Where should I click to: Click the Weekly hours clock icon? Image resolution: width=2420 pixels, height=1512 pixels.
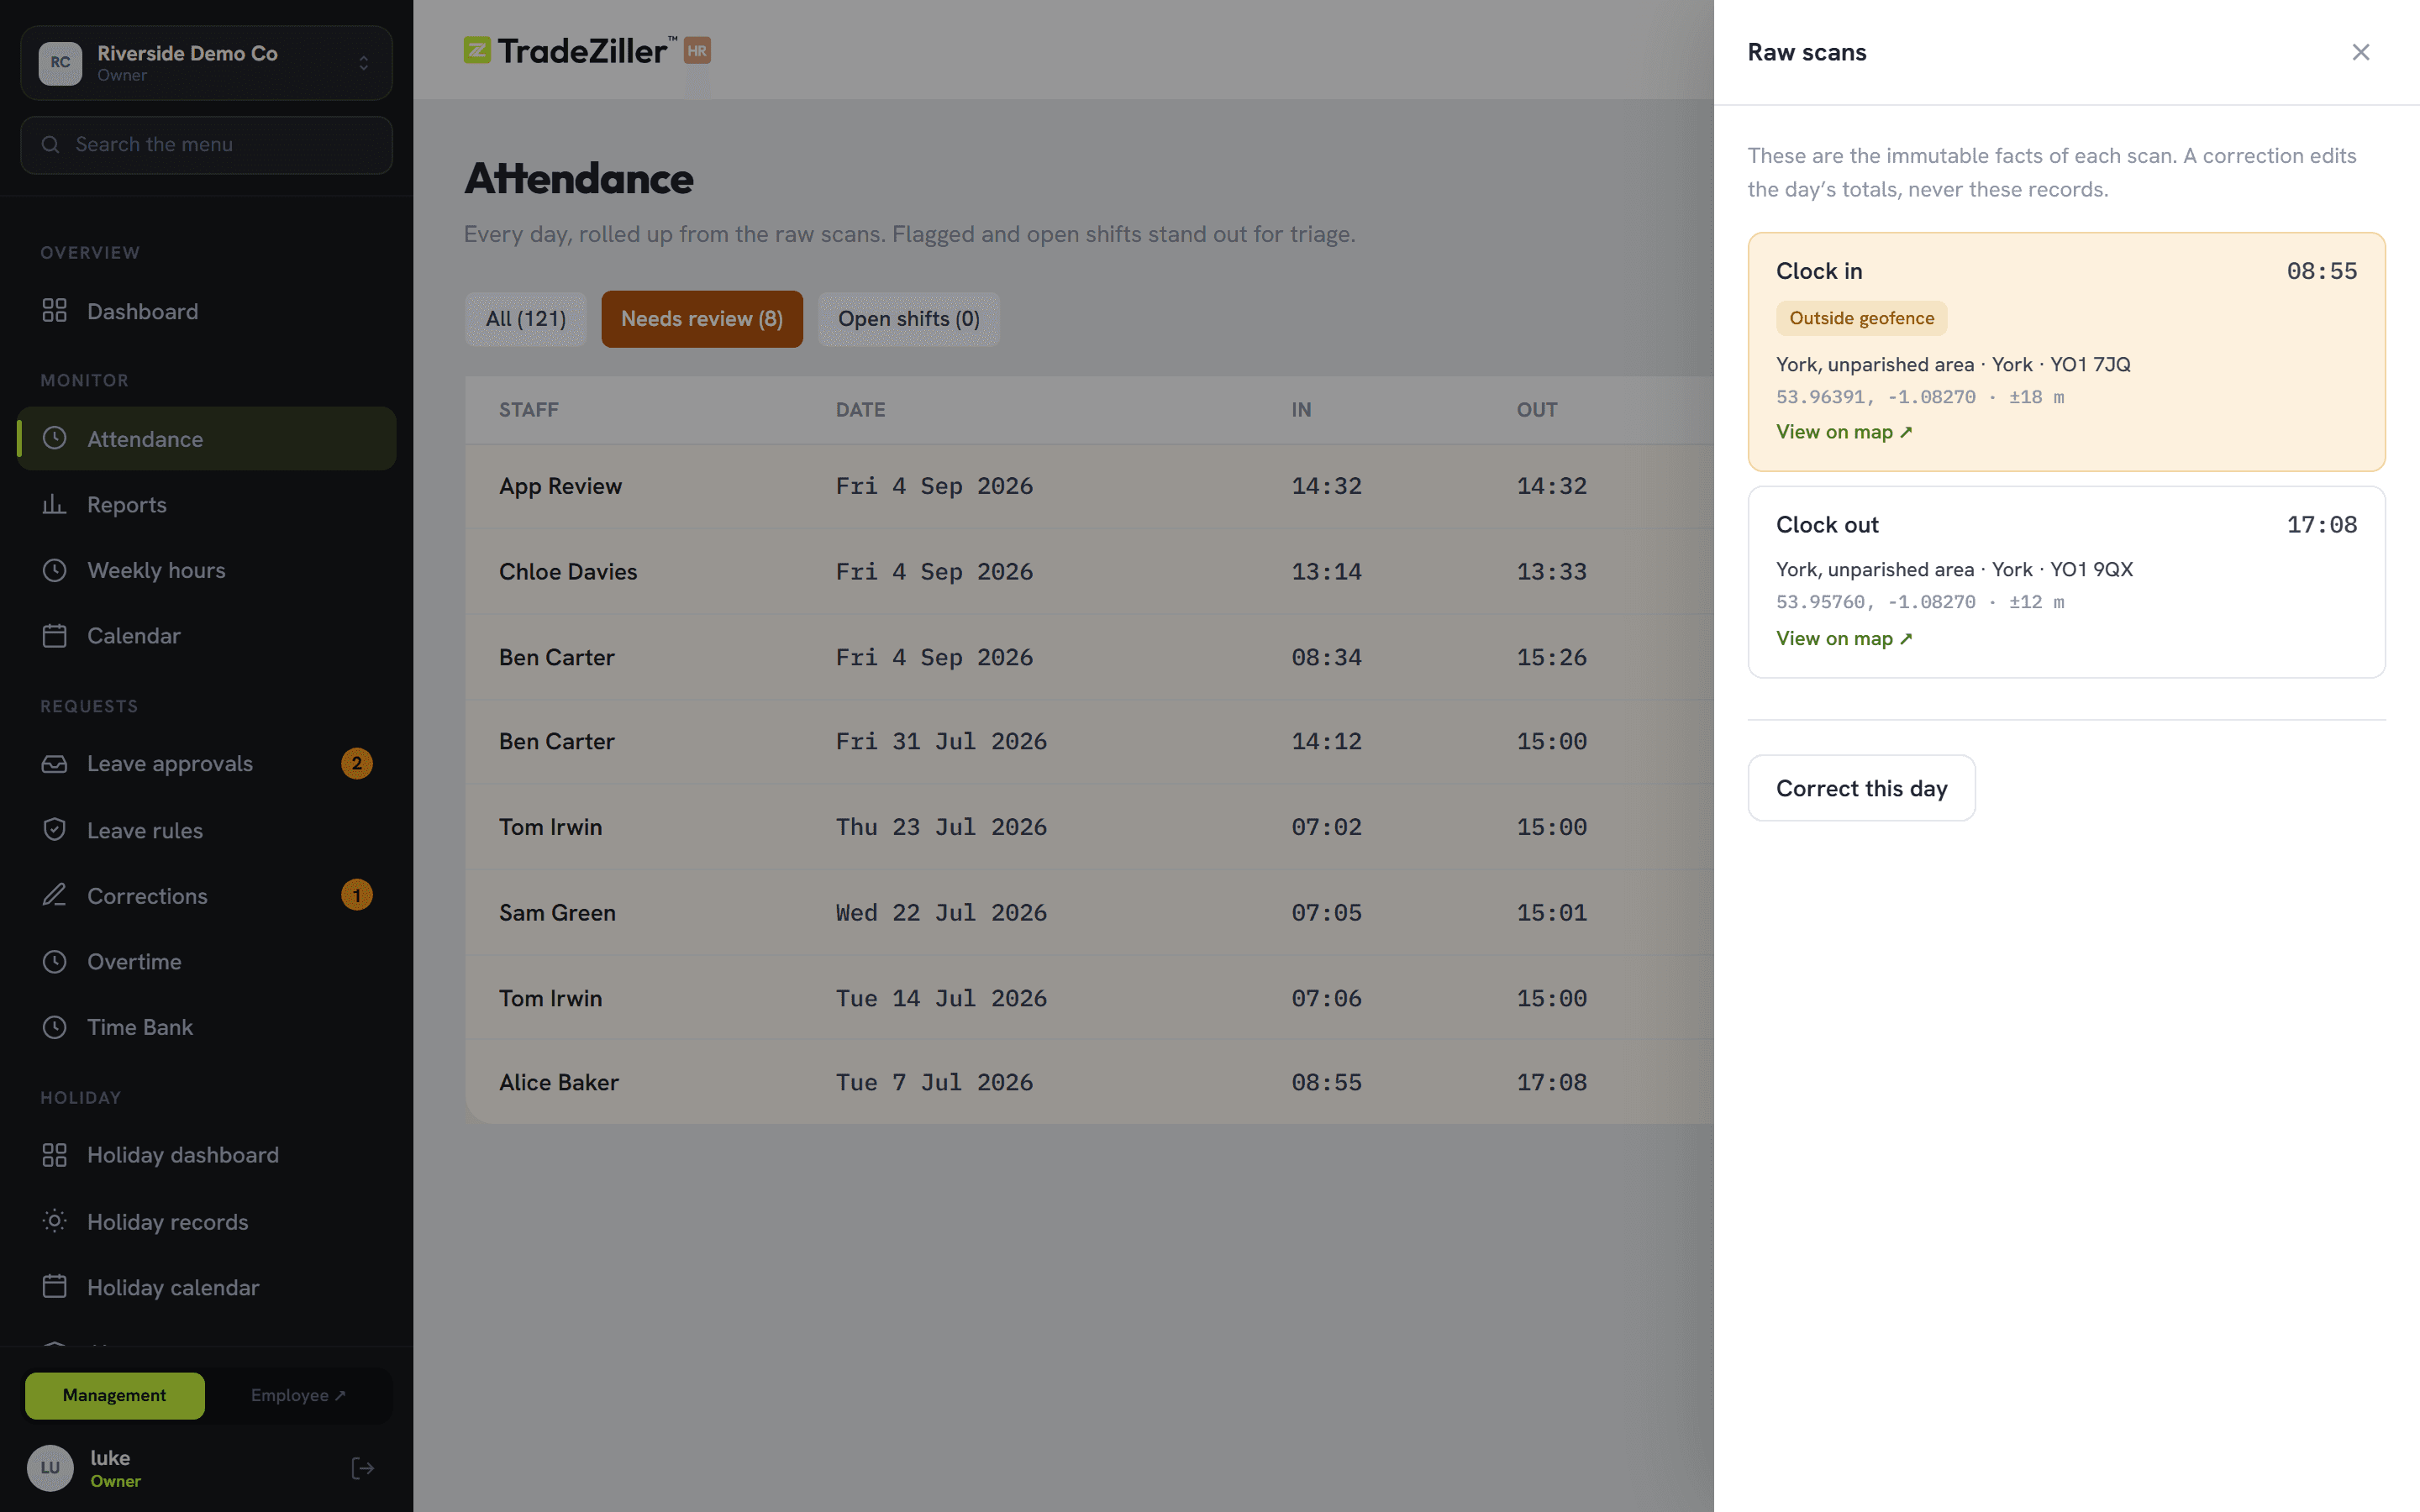[54, 570]
